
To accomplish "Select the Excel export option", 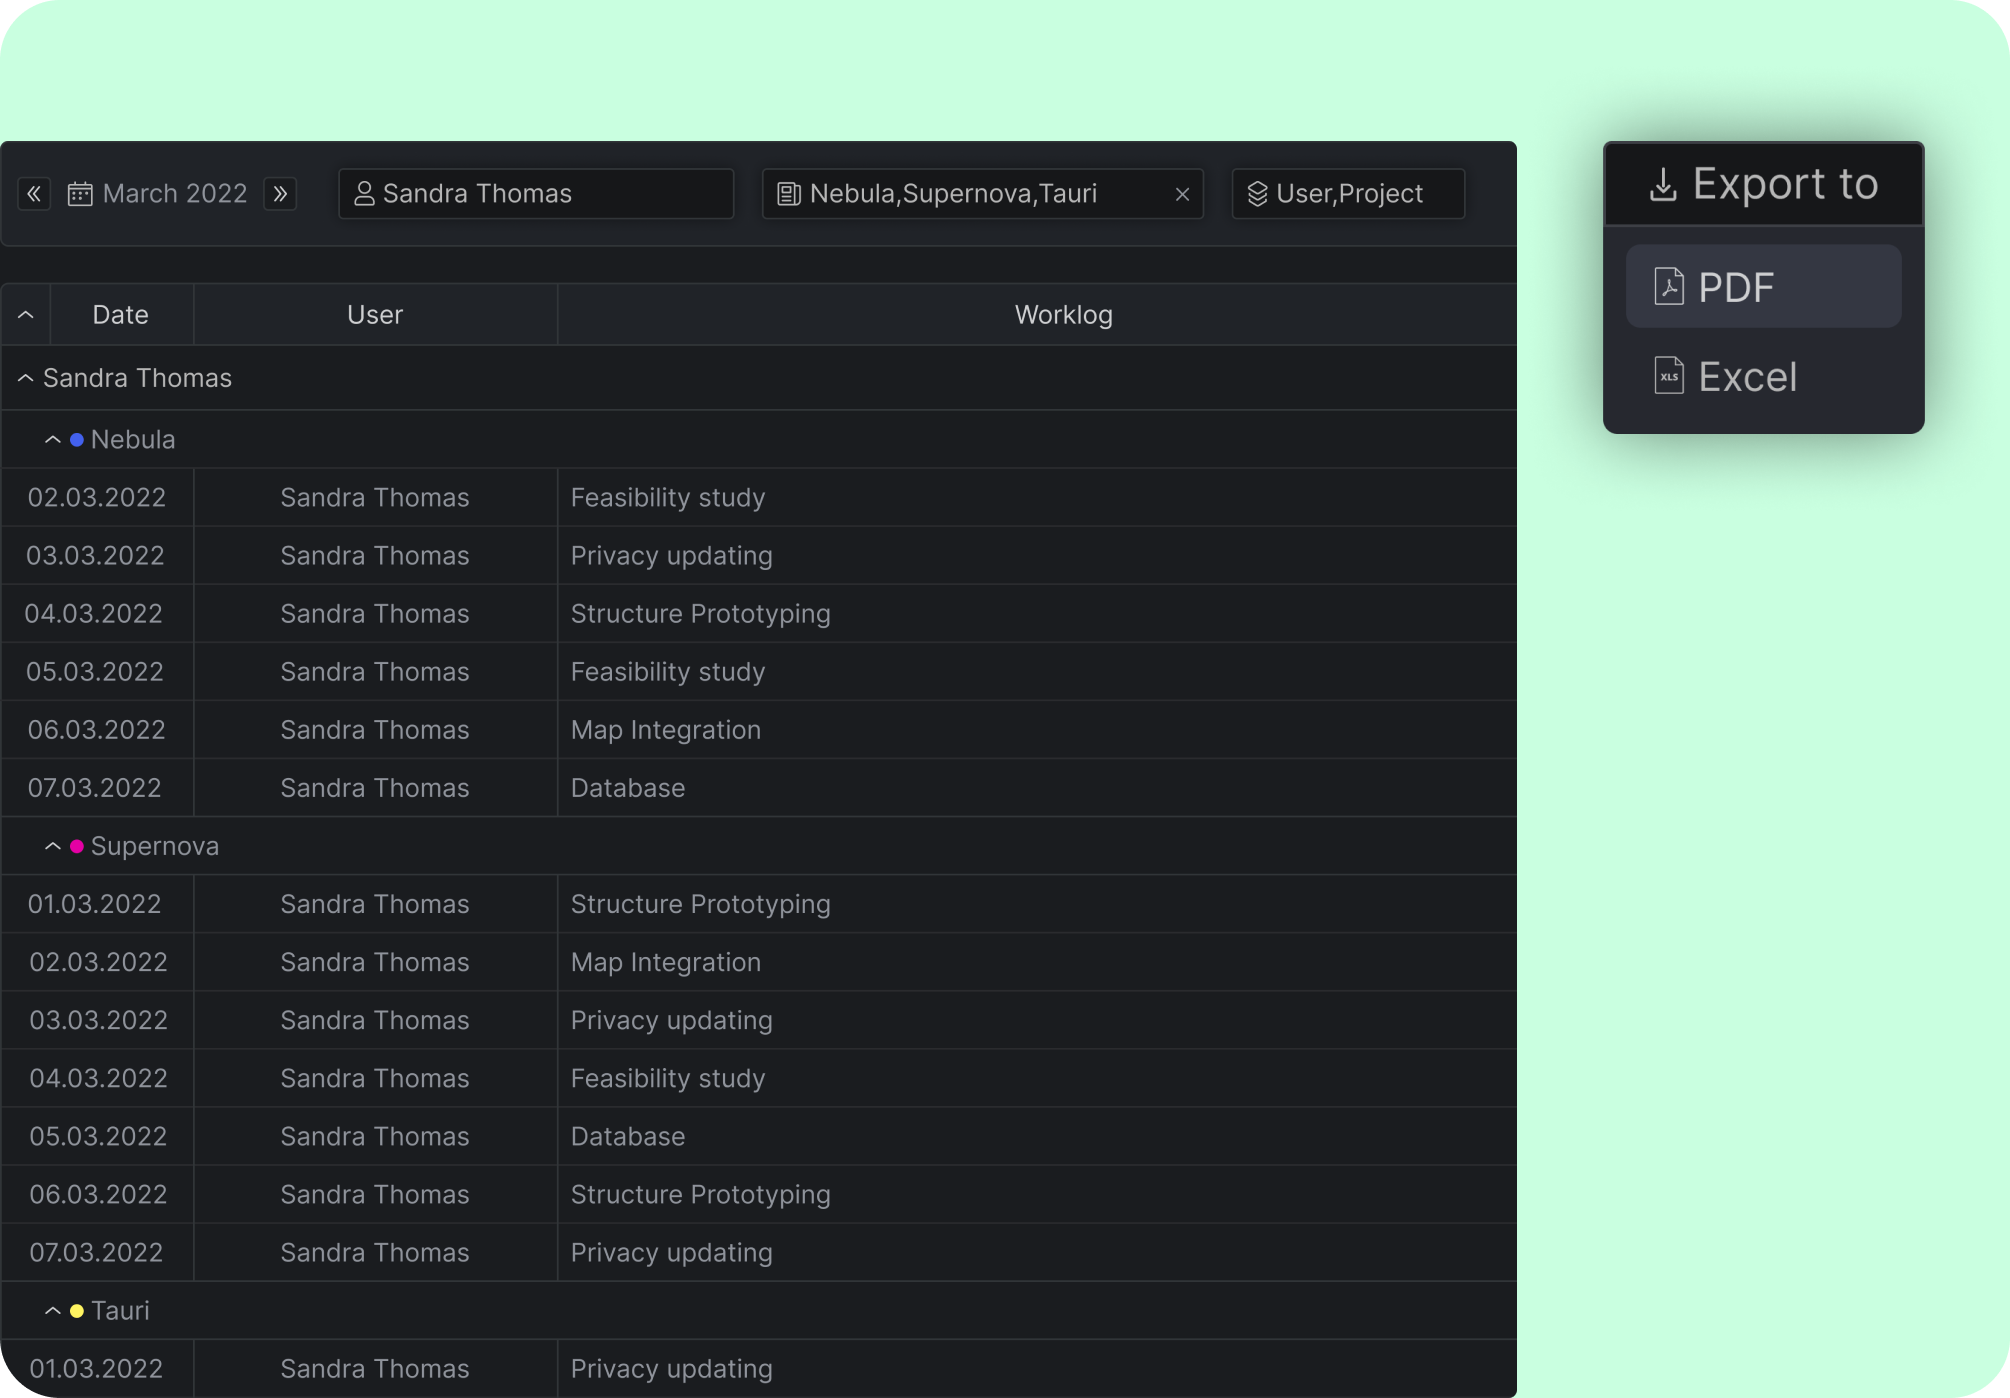I will coord(1747,376).
